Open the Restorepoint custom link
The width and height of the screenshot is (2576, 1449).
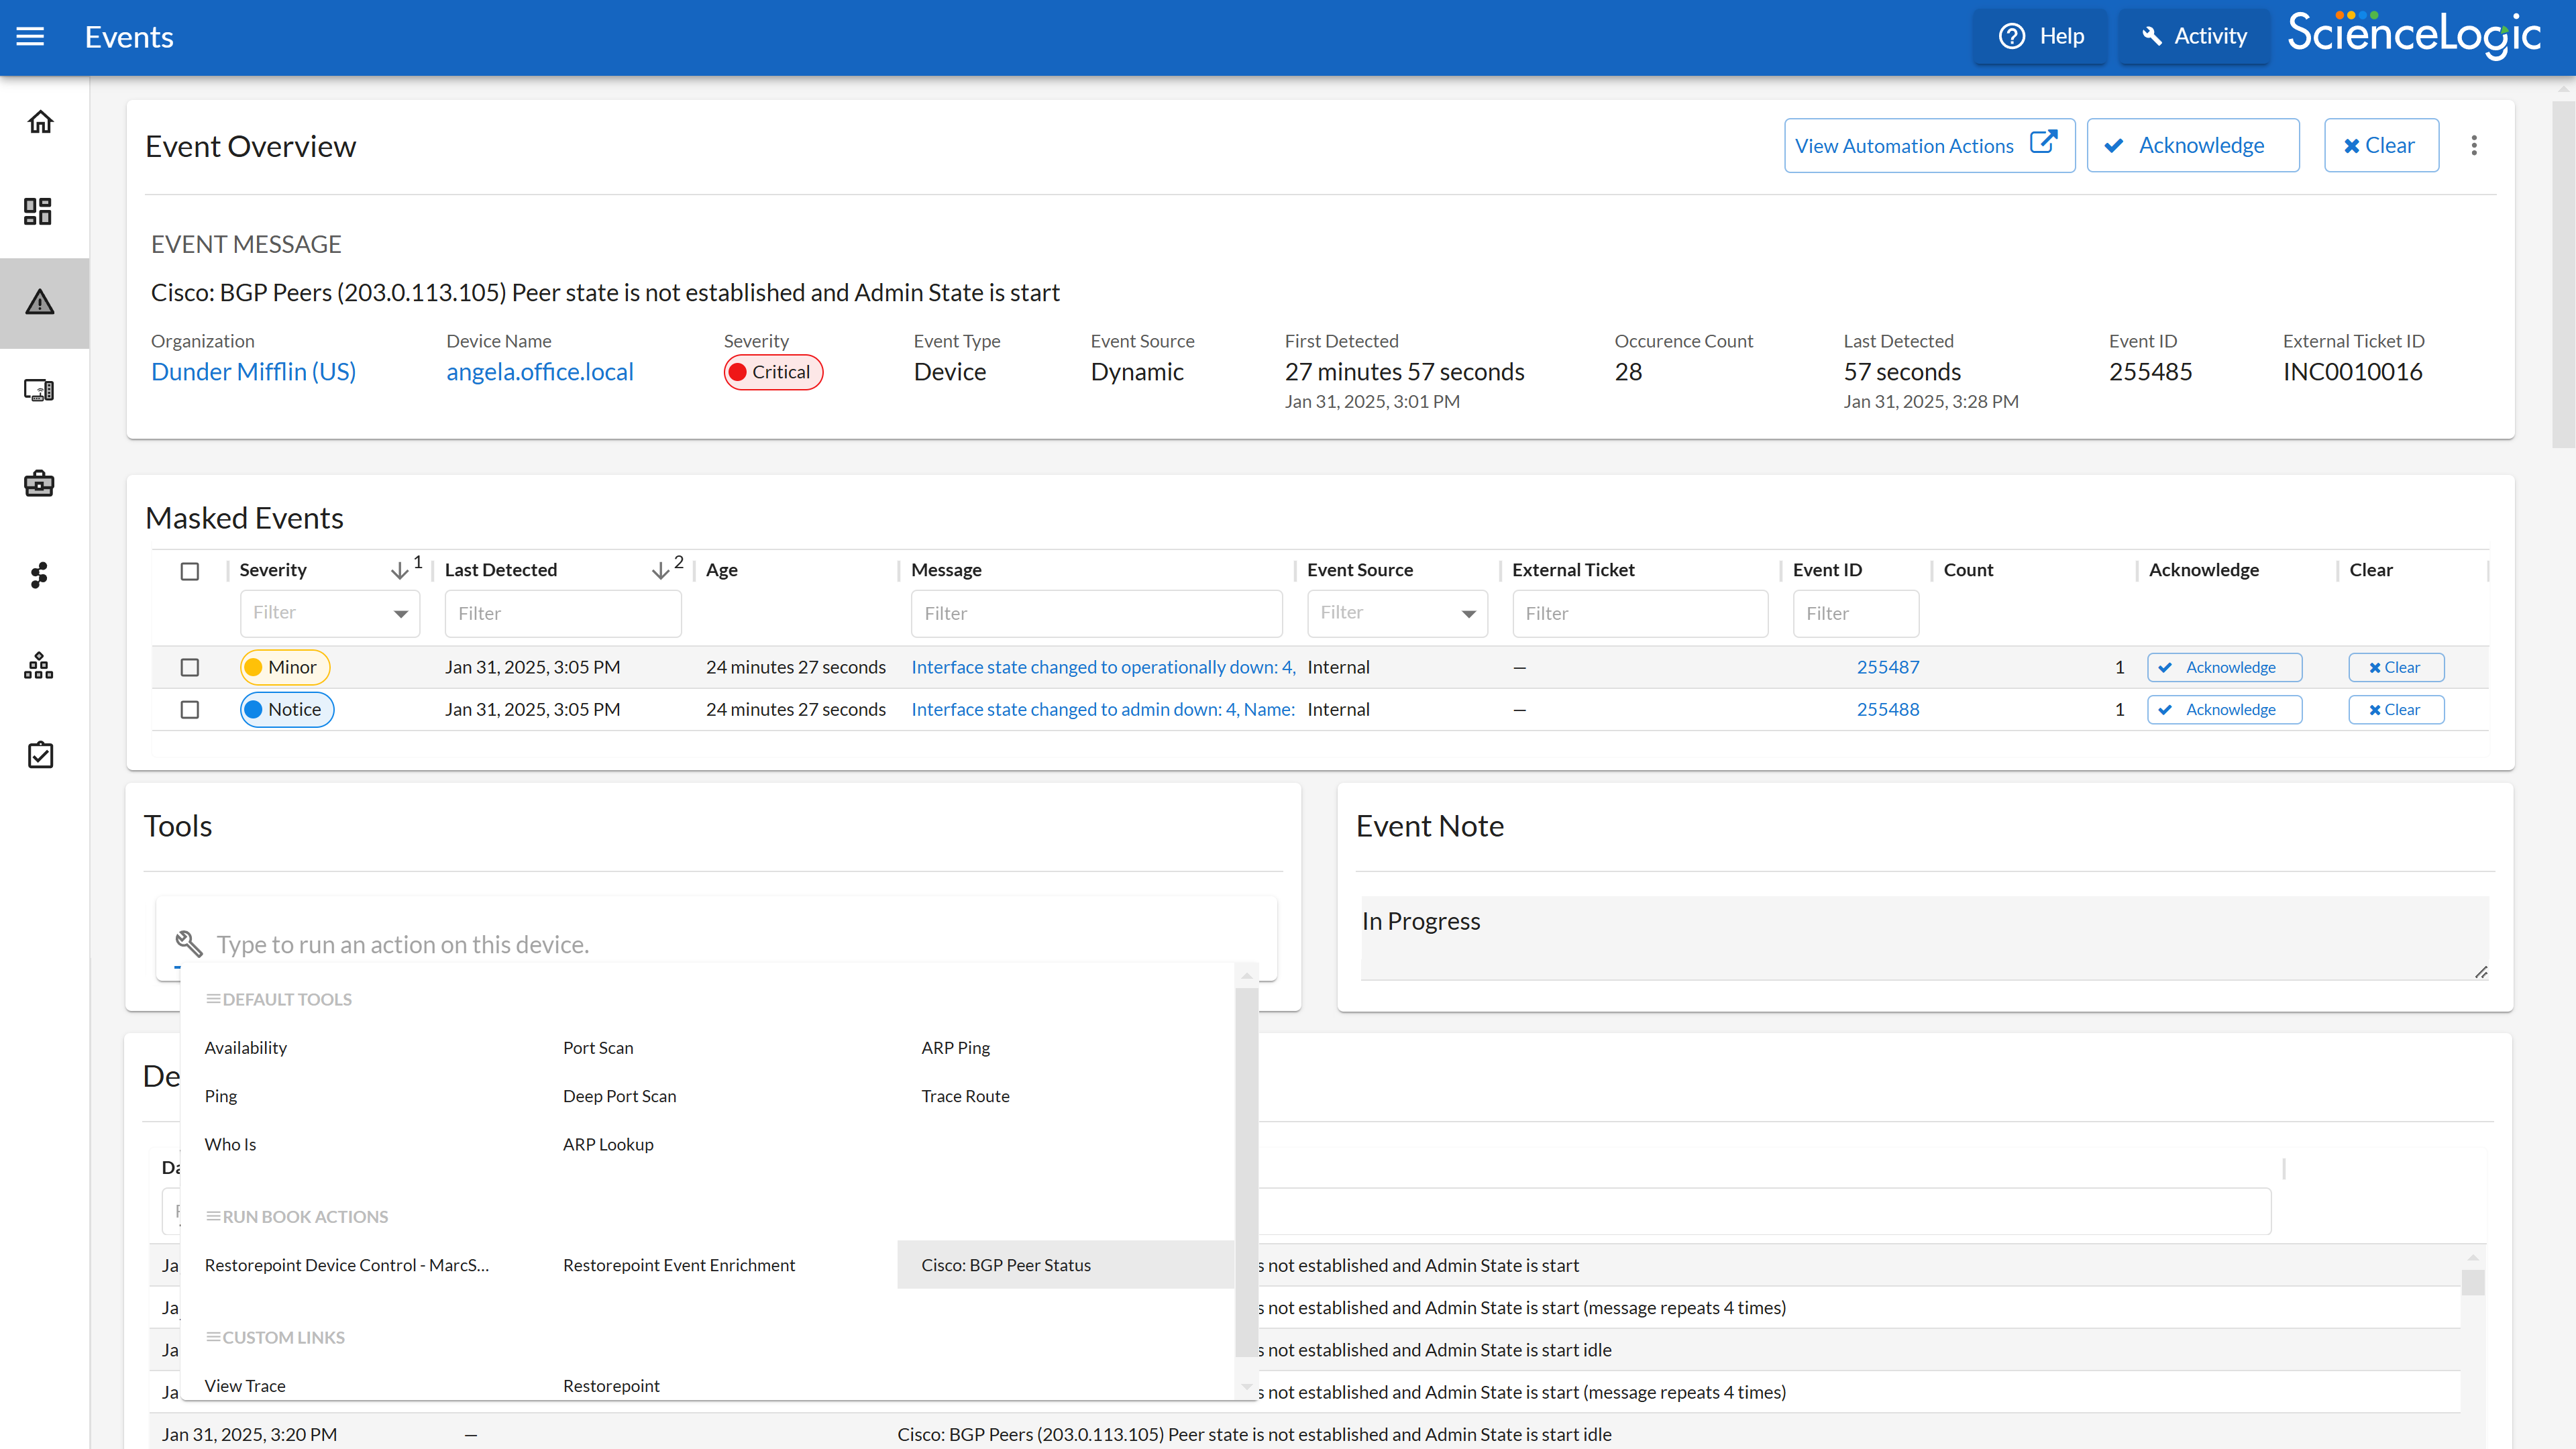click(x=611, y=1385)
